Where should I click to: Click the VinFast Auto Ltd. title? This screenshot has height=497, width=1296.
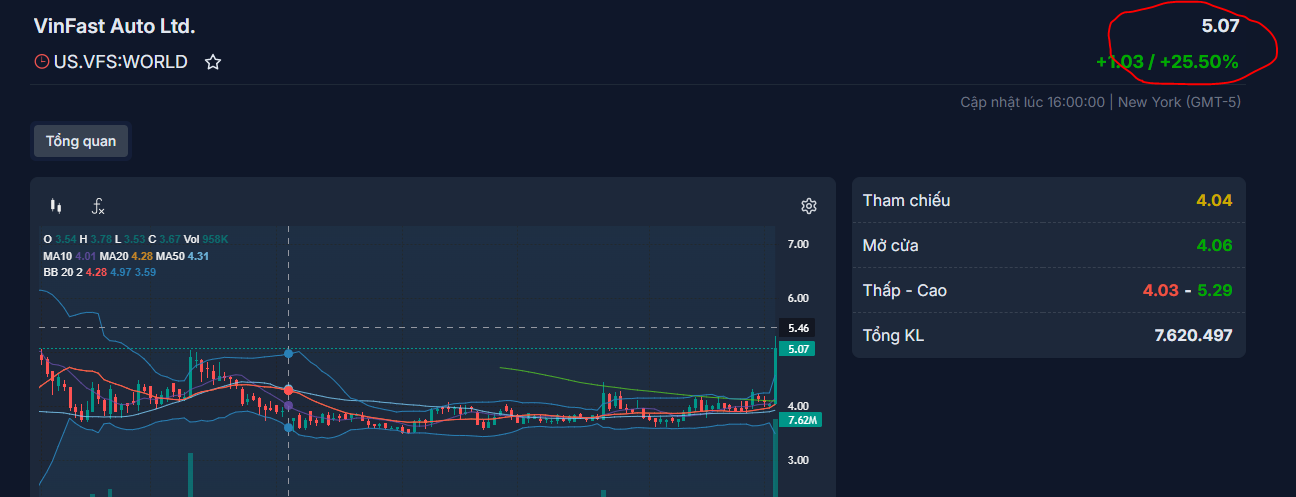pyautogui.click(x=114, y=26)
